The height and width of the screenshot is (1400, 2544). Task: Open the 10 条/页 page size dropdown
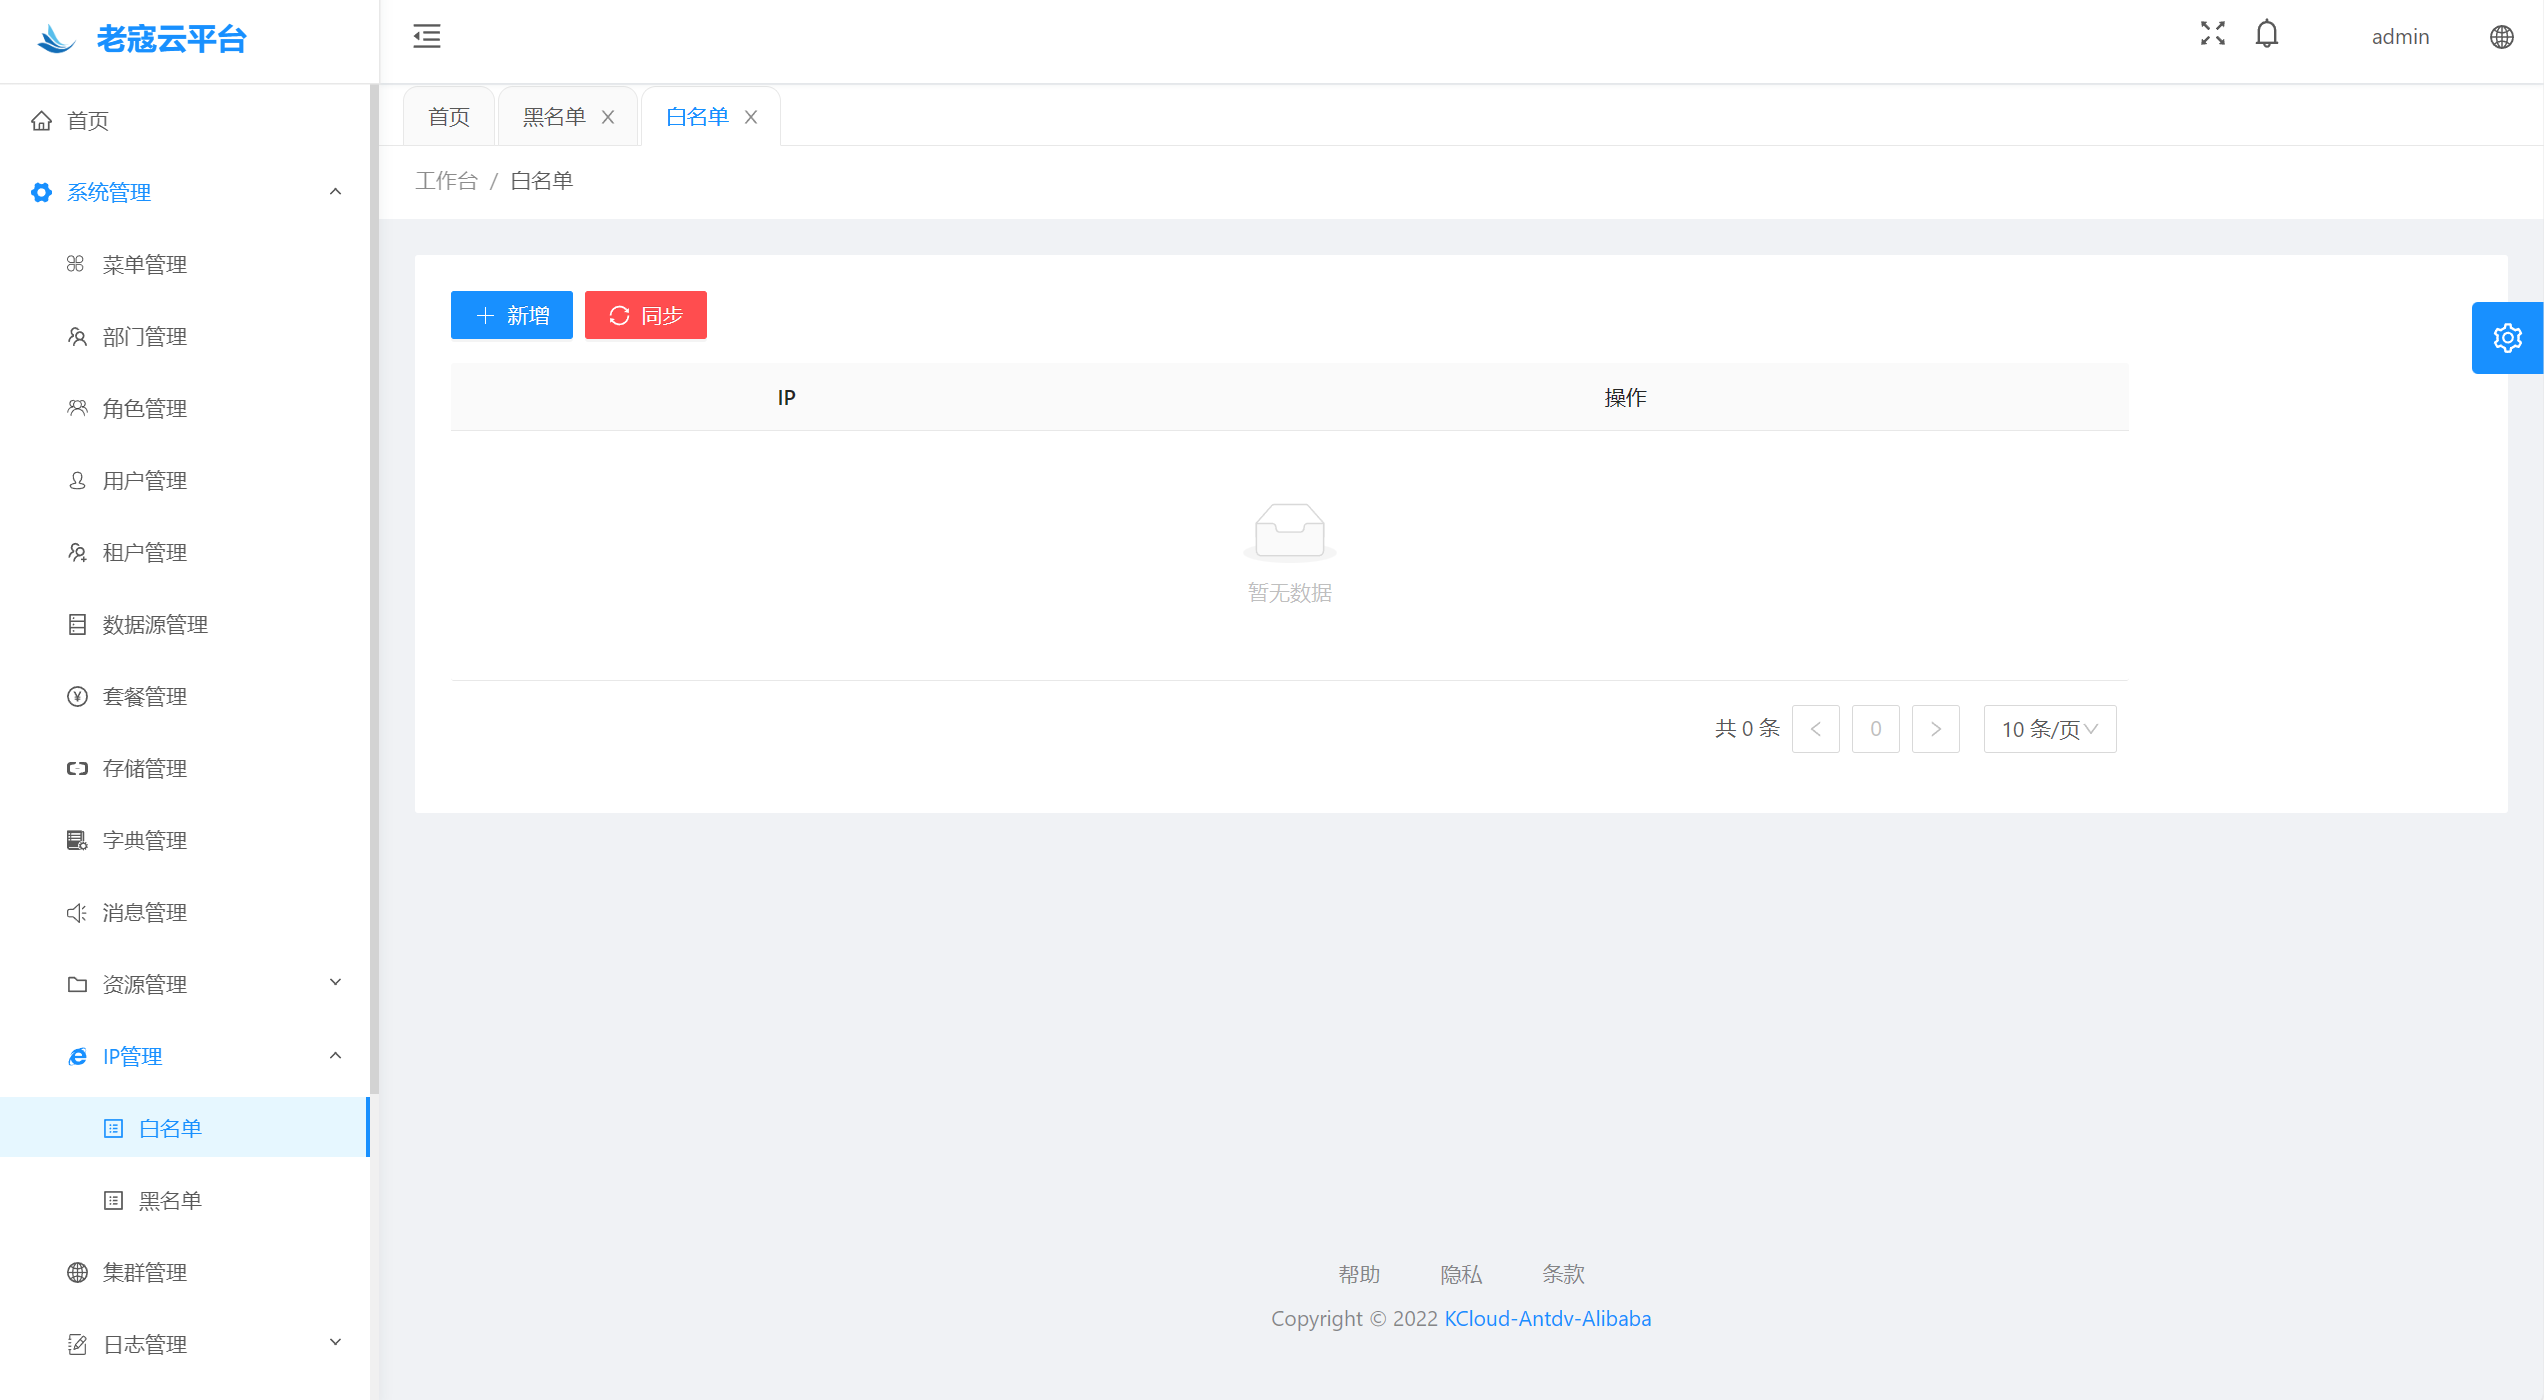pos(2049,729)
